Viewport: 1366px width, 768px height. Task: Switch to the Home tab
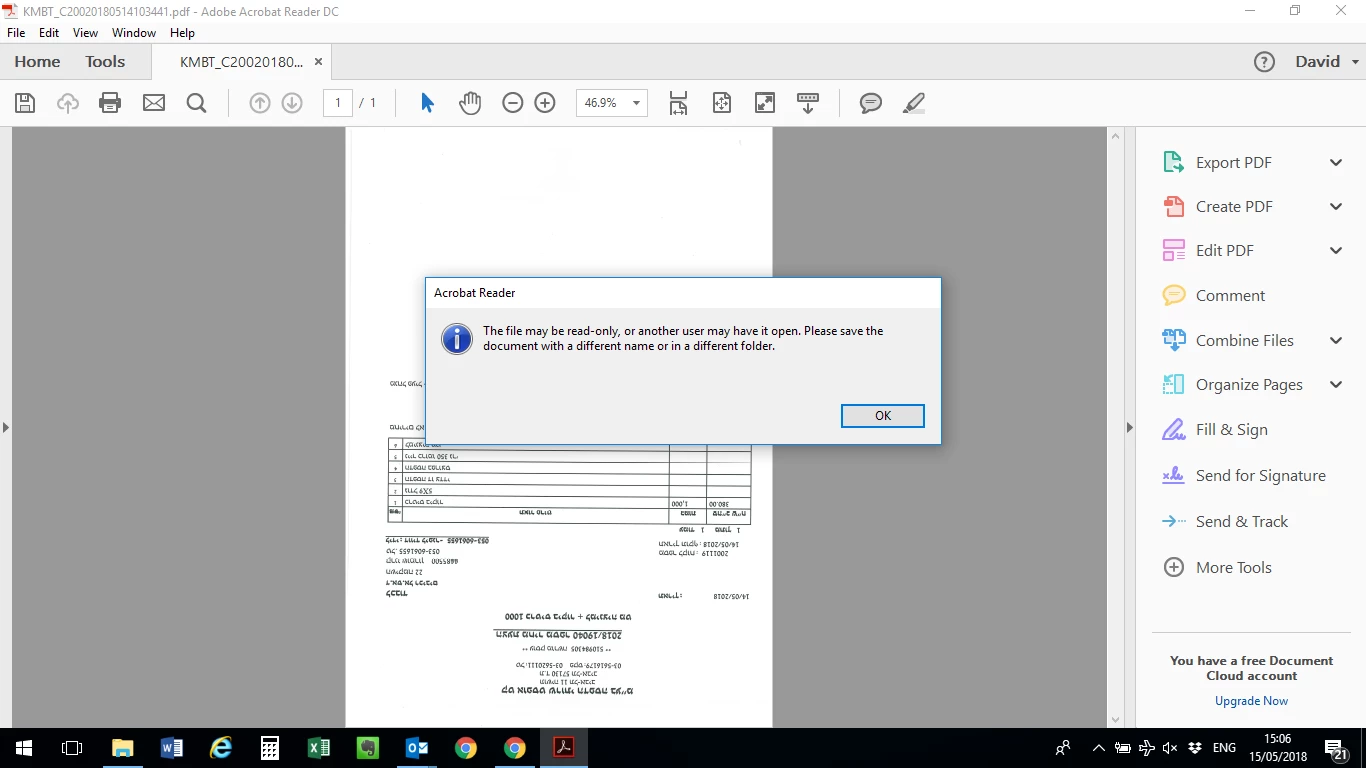coord(37,62)
